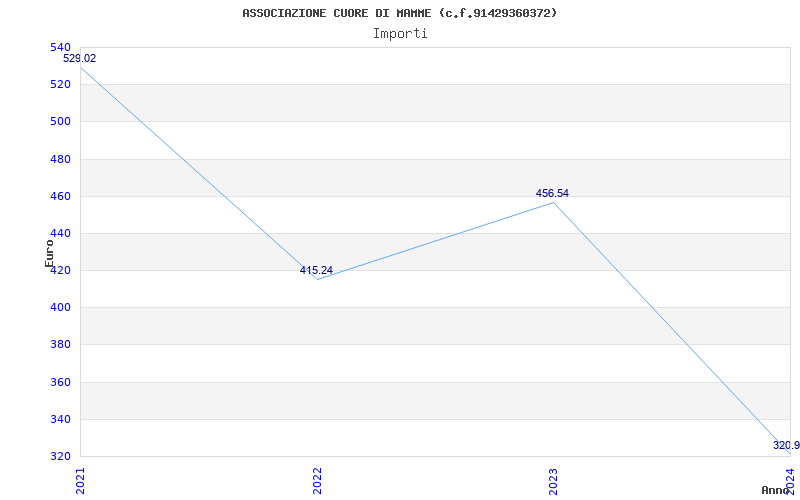800x500 pixels.
Task: Click the 360 y-axis tick label
Action: [x=60, y=382]
